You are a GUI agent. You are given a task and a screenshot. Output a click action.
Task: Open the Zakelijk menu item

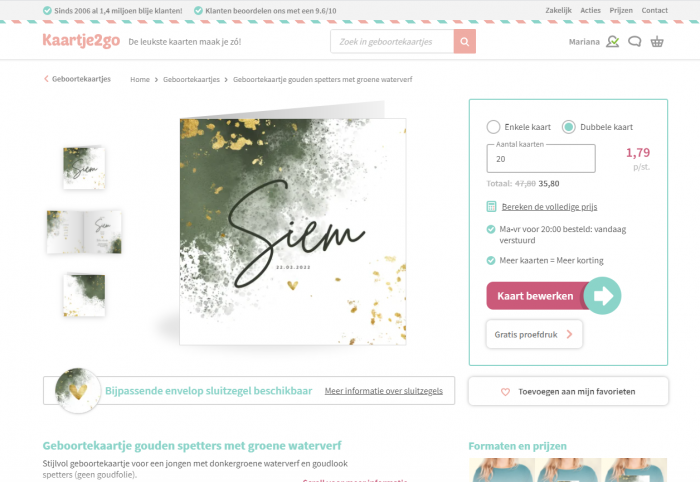[558, 10]
